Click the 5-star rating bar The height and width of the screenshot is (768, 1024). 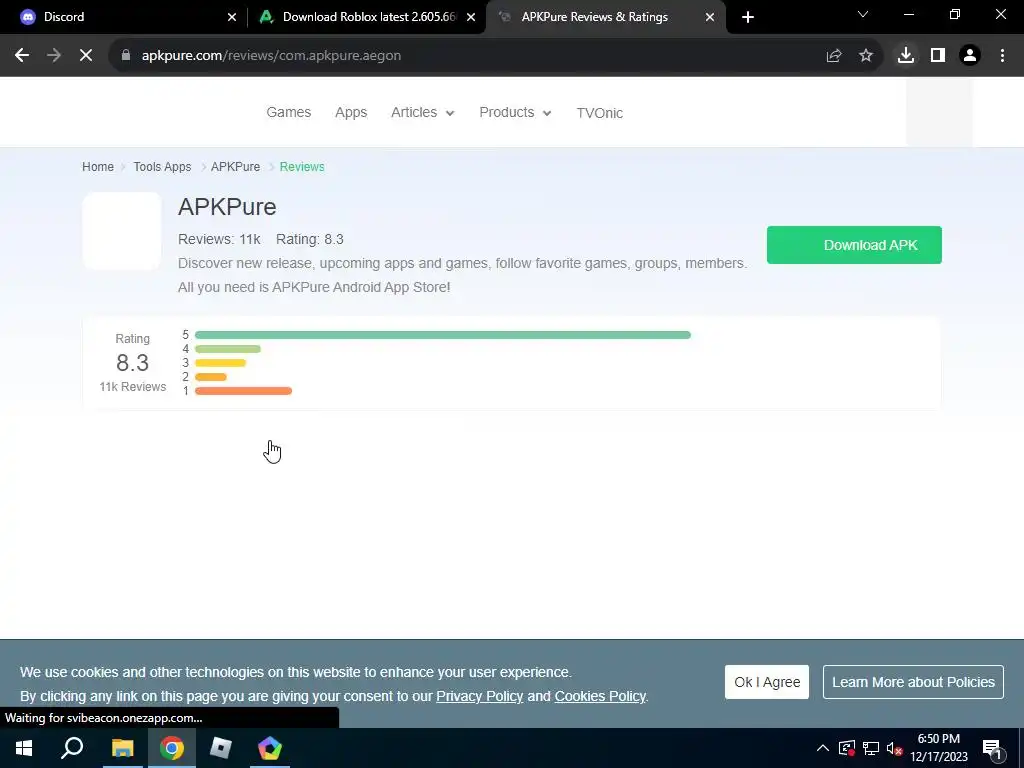(443, 335)
